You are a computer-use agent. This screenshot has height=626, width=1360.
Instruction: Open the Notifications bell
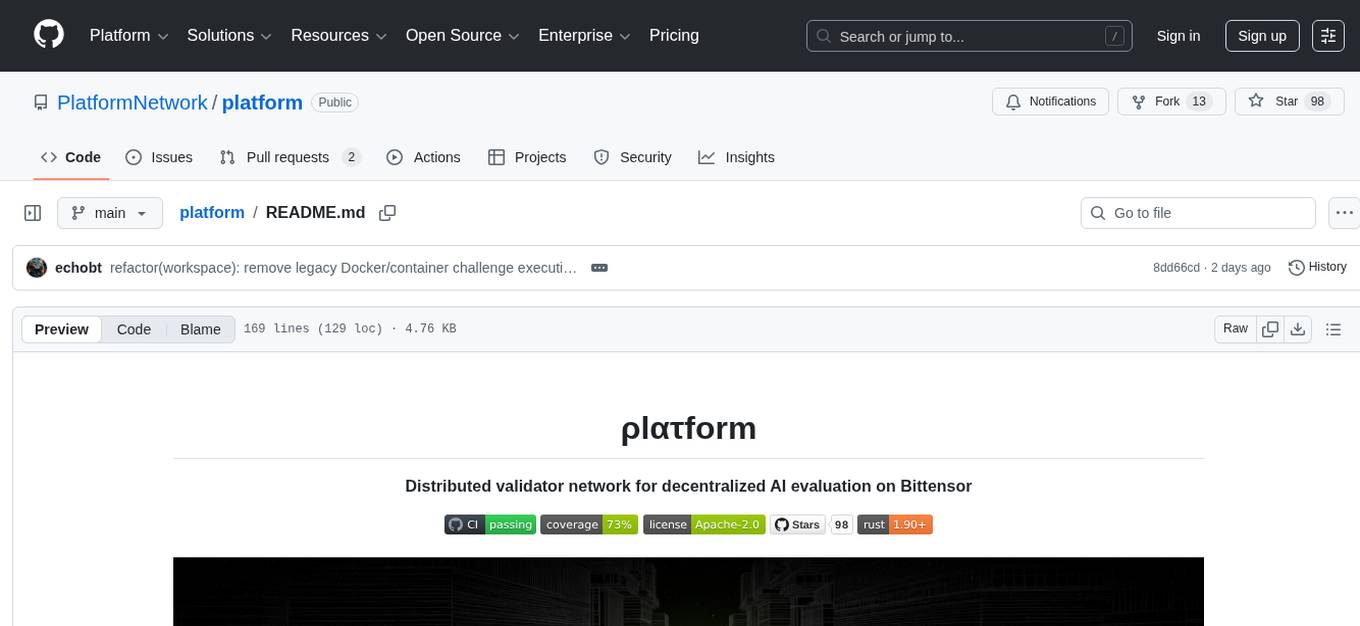(1013, 101)
